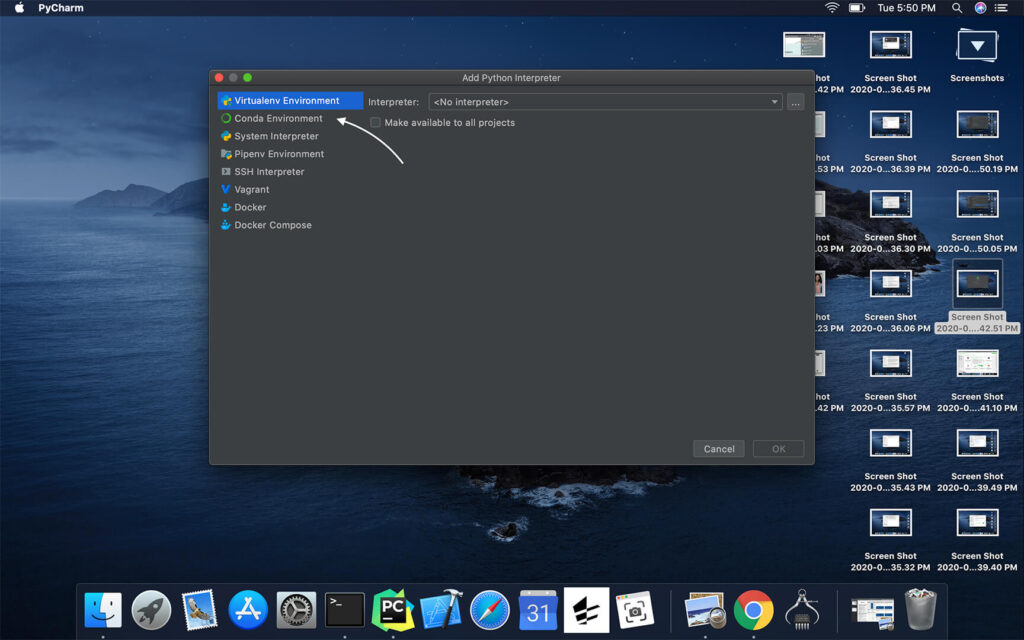Screen dimensions: 1024x640
Task: Open the Interpreter combo box
Action: pos(605,102)
